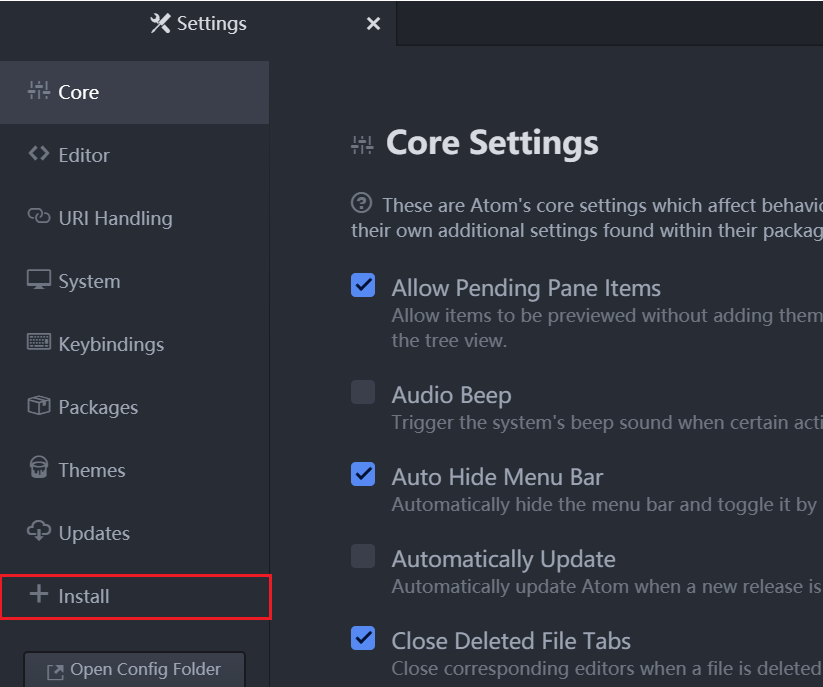This screenshot has width=823, height=687.
Task: Uncheck Close Deleted File Tabs
Action: [363, 638]
